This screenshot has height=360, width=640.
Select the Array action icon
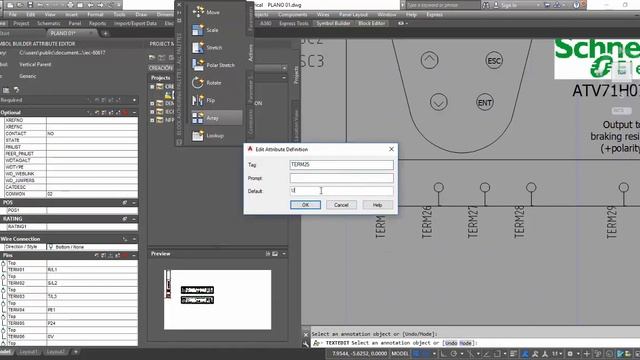pyautogui.click(x=198, y=118)
